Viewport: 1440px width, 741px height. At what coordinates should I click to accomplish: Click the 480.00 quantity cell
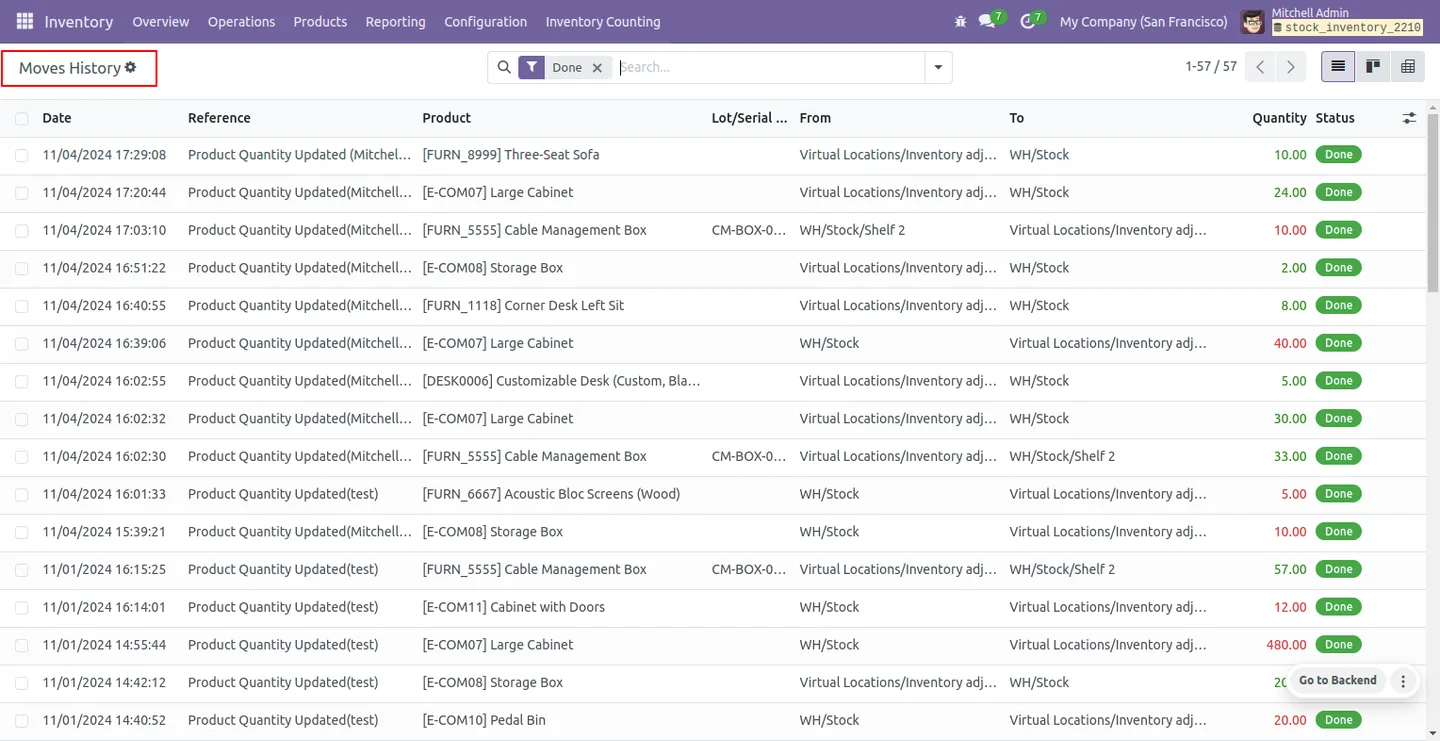[x=1286, y=645]
